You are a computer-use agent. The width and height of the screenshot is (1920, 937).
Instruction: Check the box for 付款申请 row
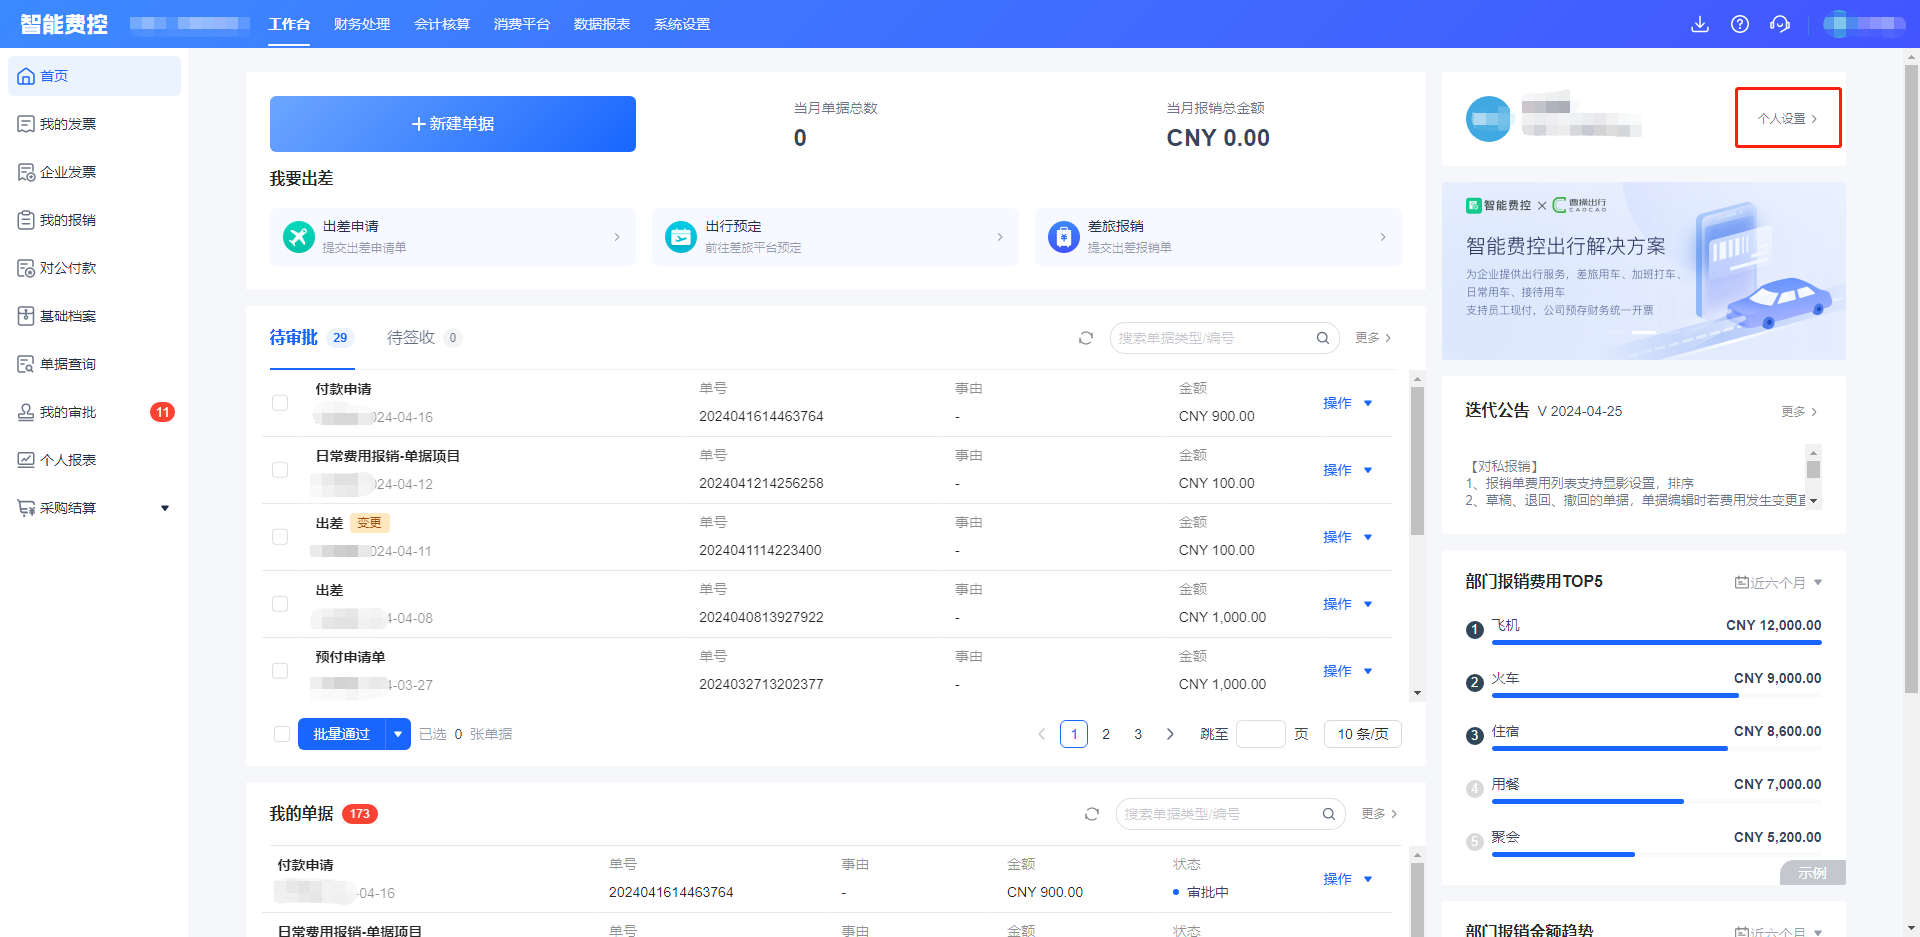pos(280,403)
